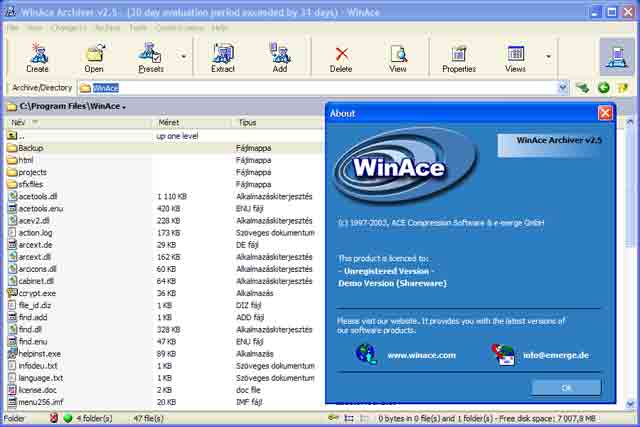Select the arcext.de file
This screenshot has height=427, width=640.
coord(164,245)
